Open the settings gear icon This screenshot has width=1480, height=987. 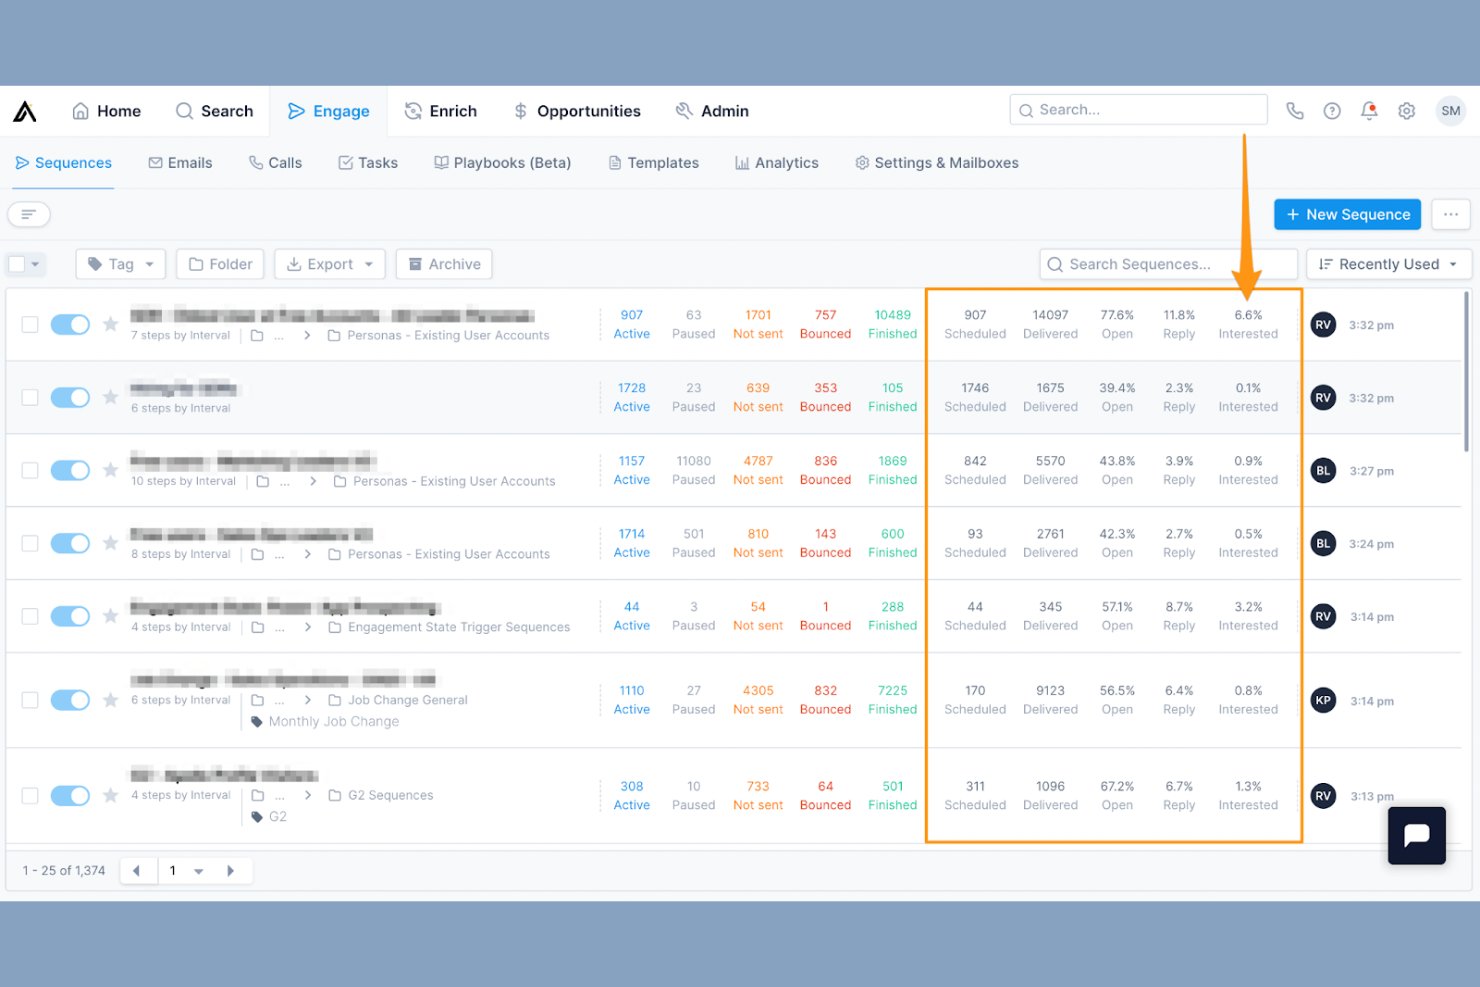[x=1406, y=111]
